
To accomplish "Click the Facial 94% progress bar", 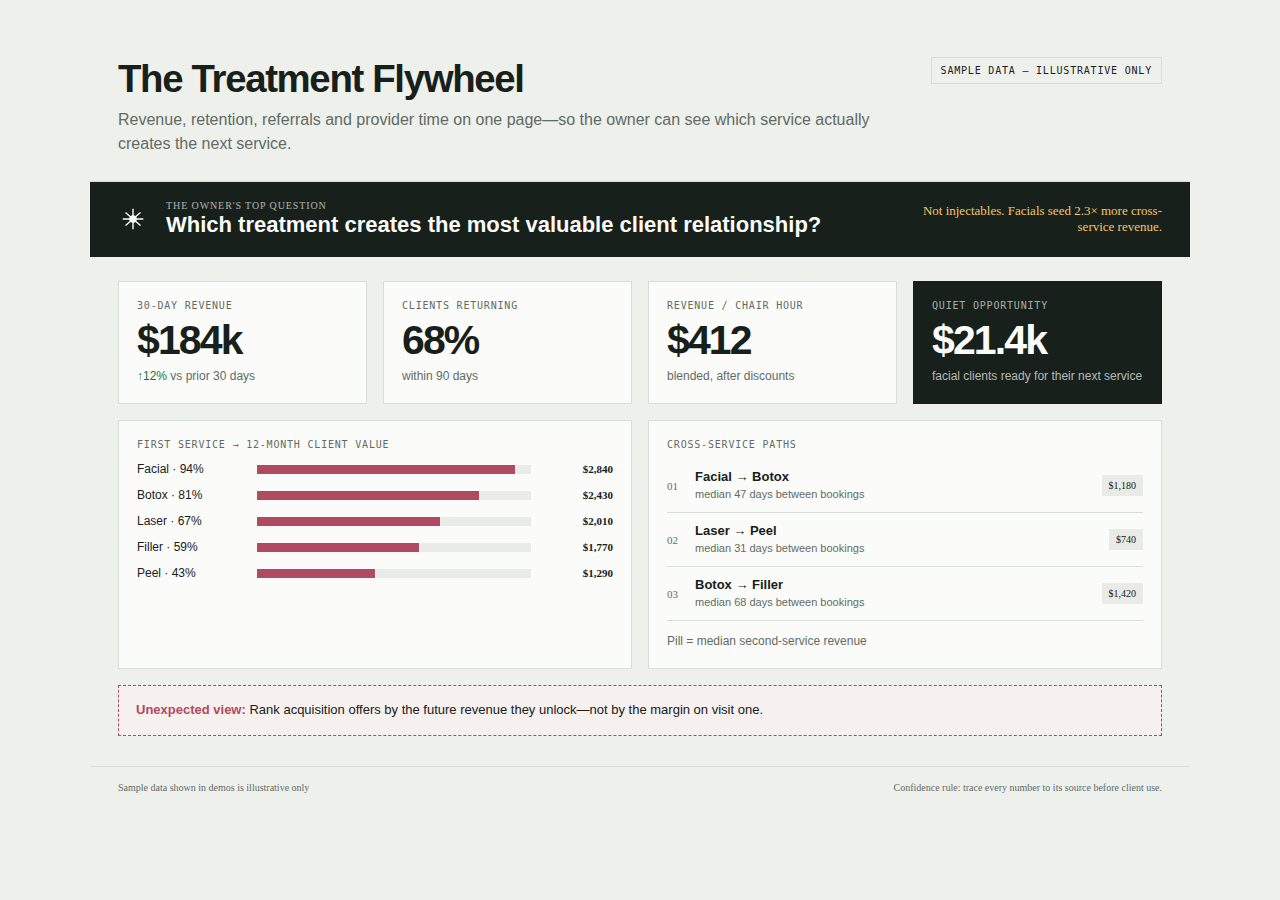I will pos(394,469).
